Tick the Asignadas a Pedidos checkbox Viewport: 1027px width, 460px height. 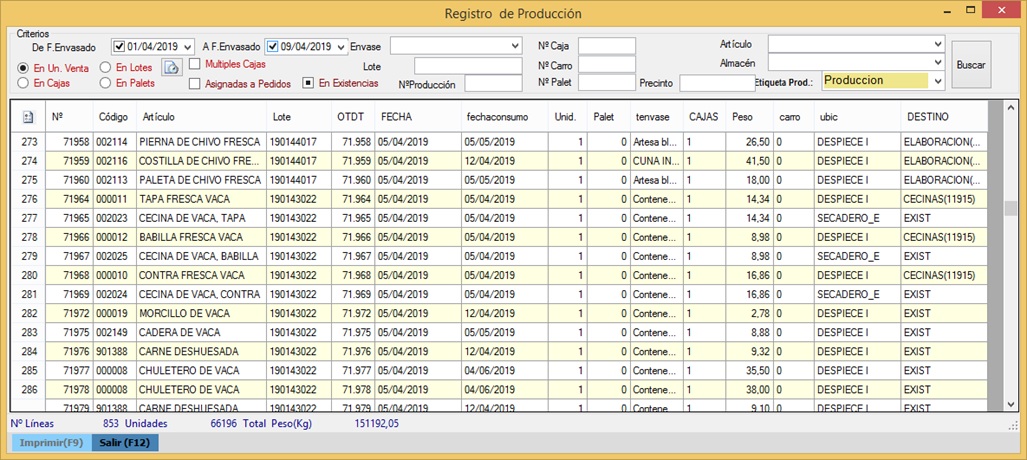pos(194,84)
